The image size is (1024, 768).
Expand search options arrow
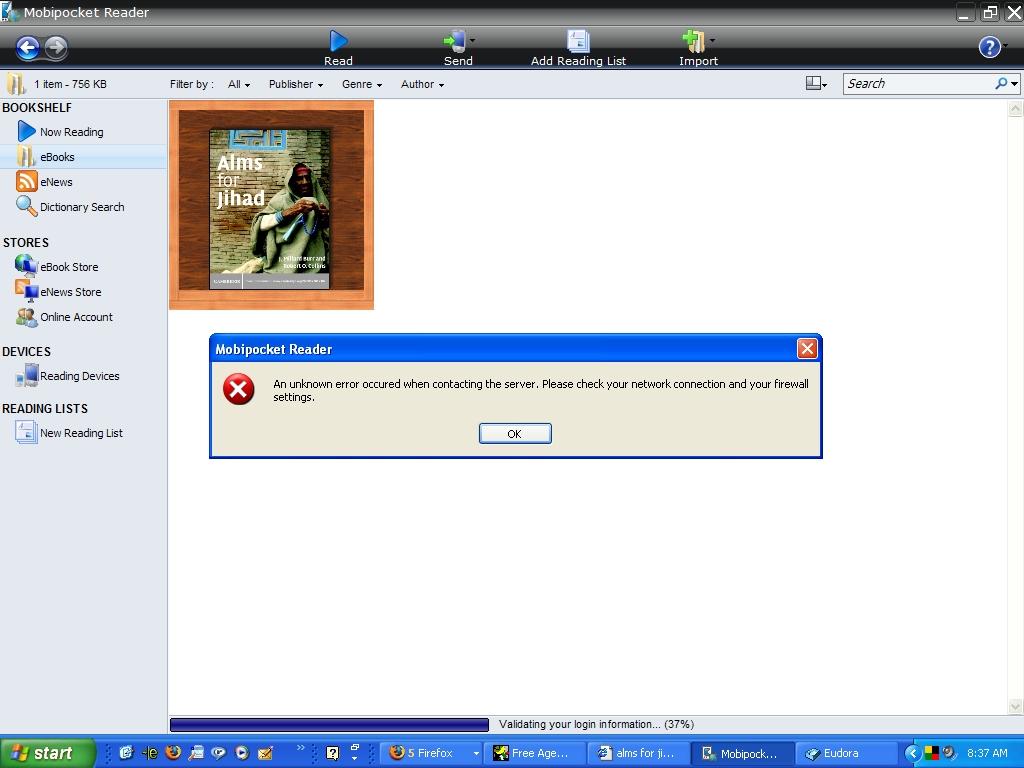tap(1014, 84)
